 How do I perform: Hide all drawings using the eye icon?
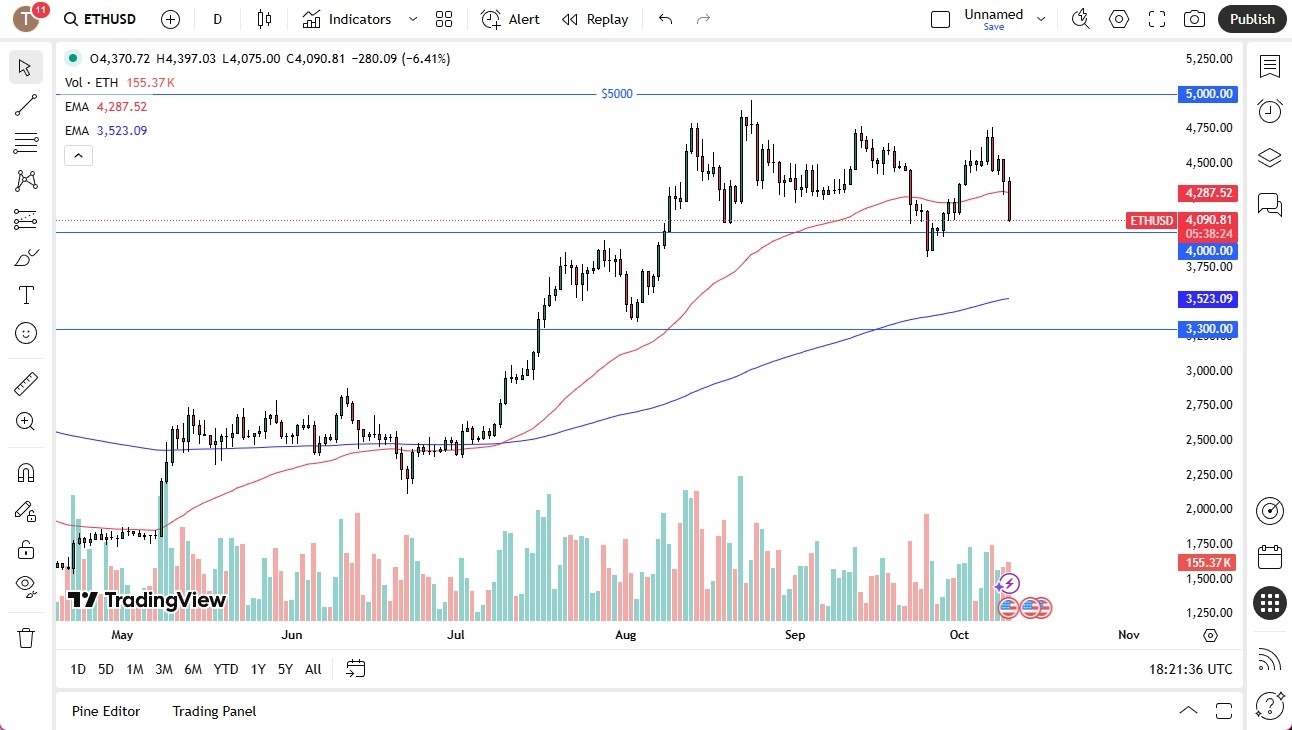coord(26,587)
